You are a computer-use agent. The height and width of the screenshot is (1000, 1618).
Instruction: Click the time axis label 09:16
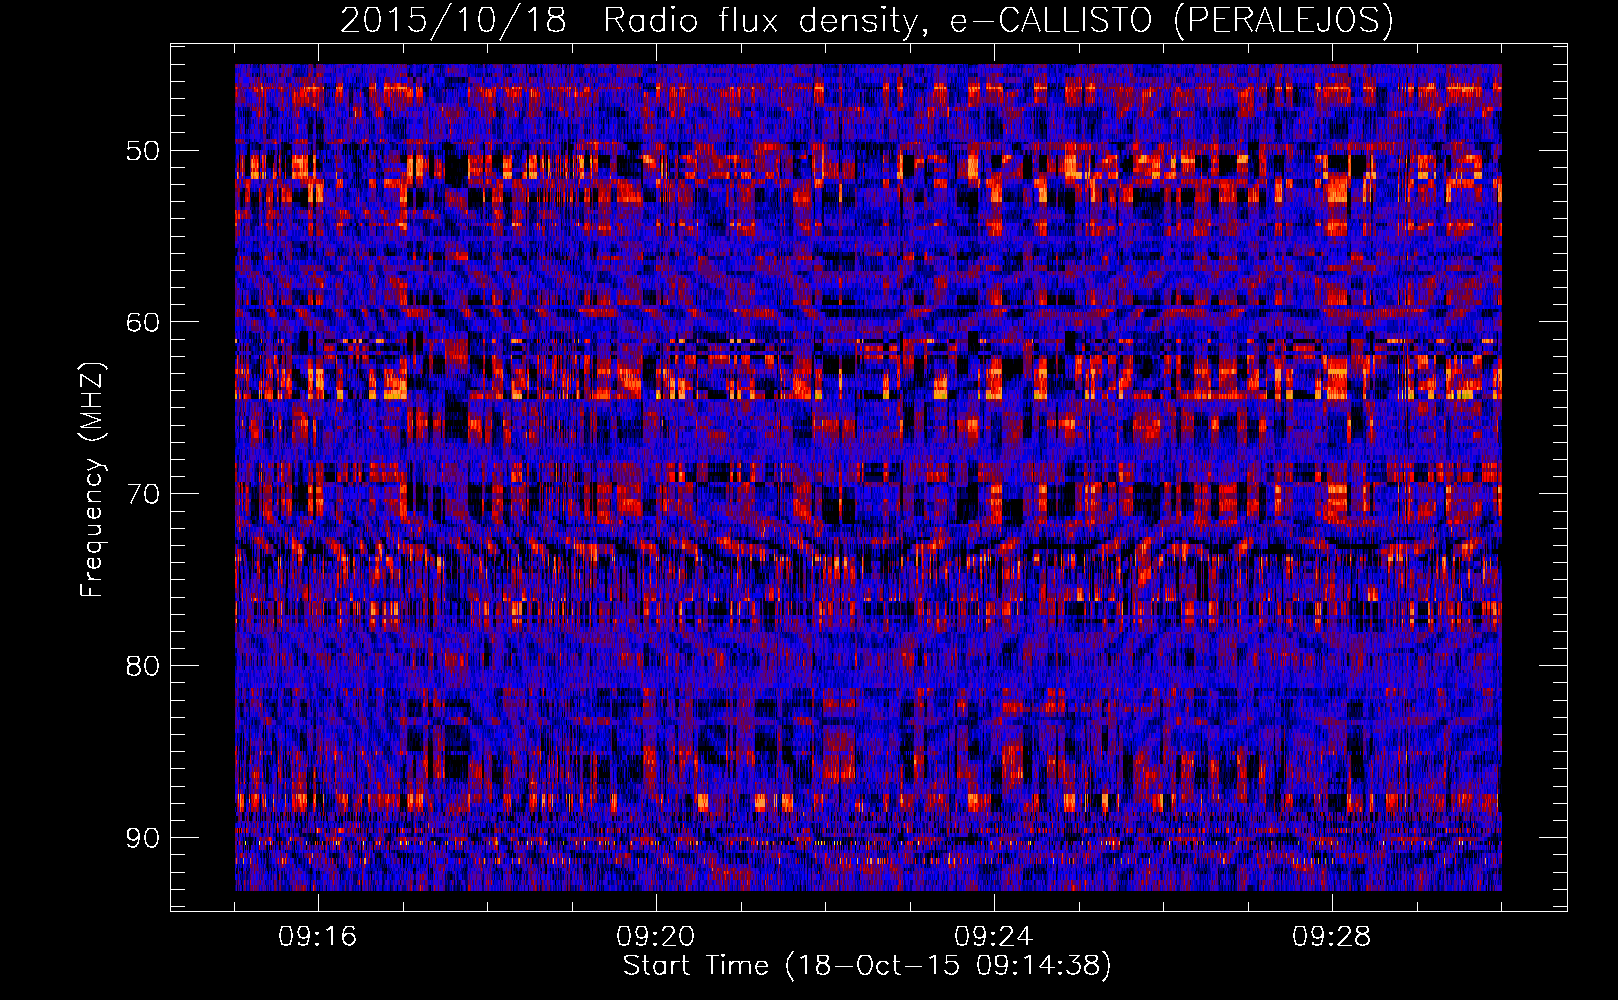318,937
